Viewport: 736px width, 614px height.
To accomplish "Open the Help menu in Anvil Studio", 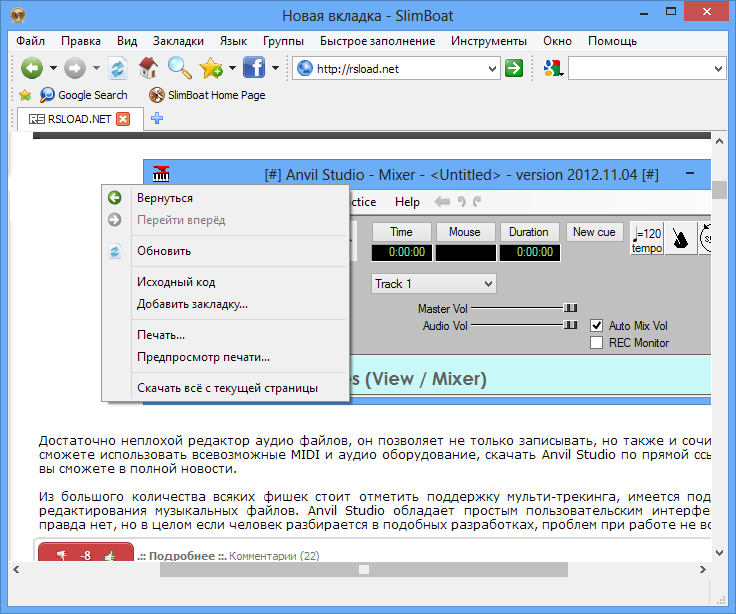I will [x=407, y=202].
